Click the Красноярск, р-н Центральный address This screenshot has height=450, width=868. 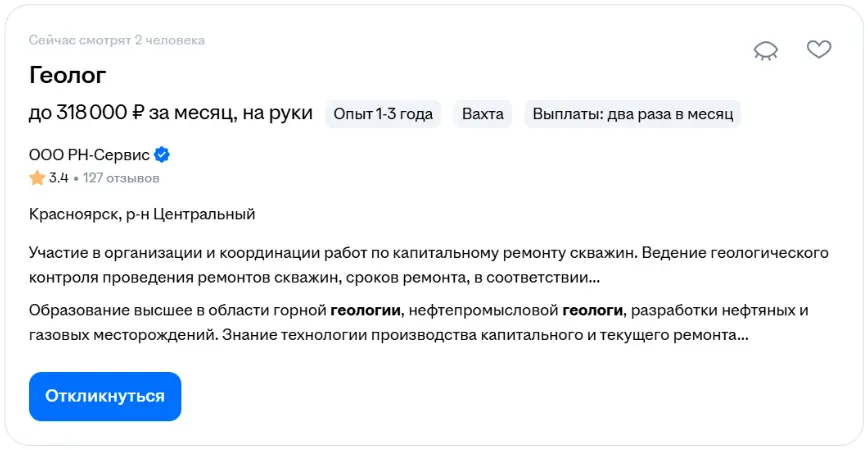point(142,214)
